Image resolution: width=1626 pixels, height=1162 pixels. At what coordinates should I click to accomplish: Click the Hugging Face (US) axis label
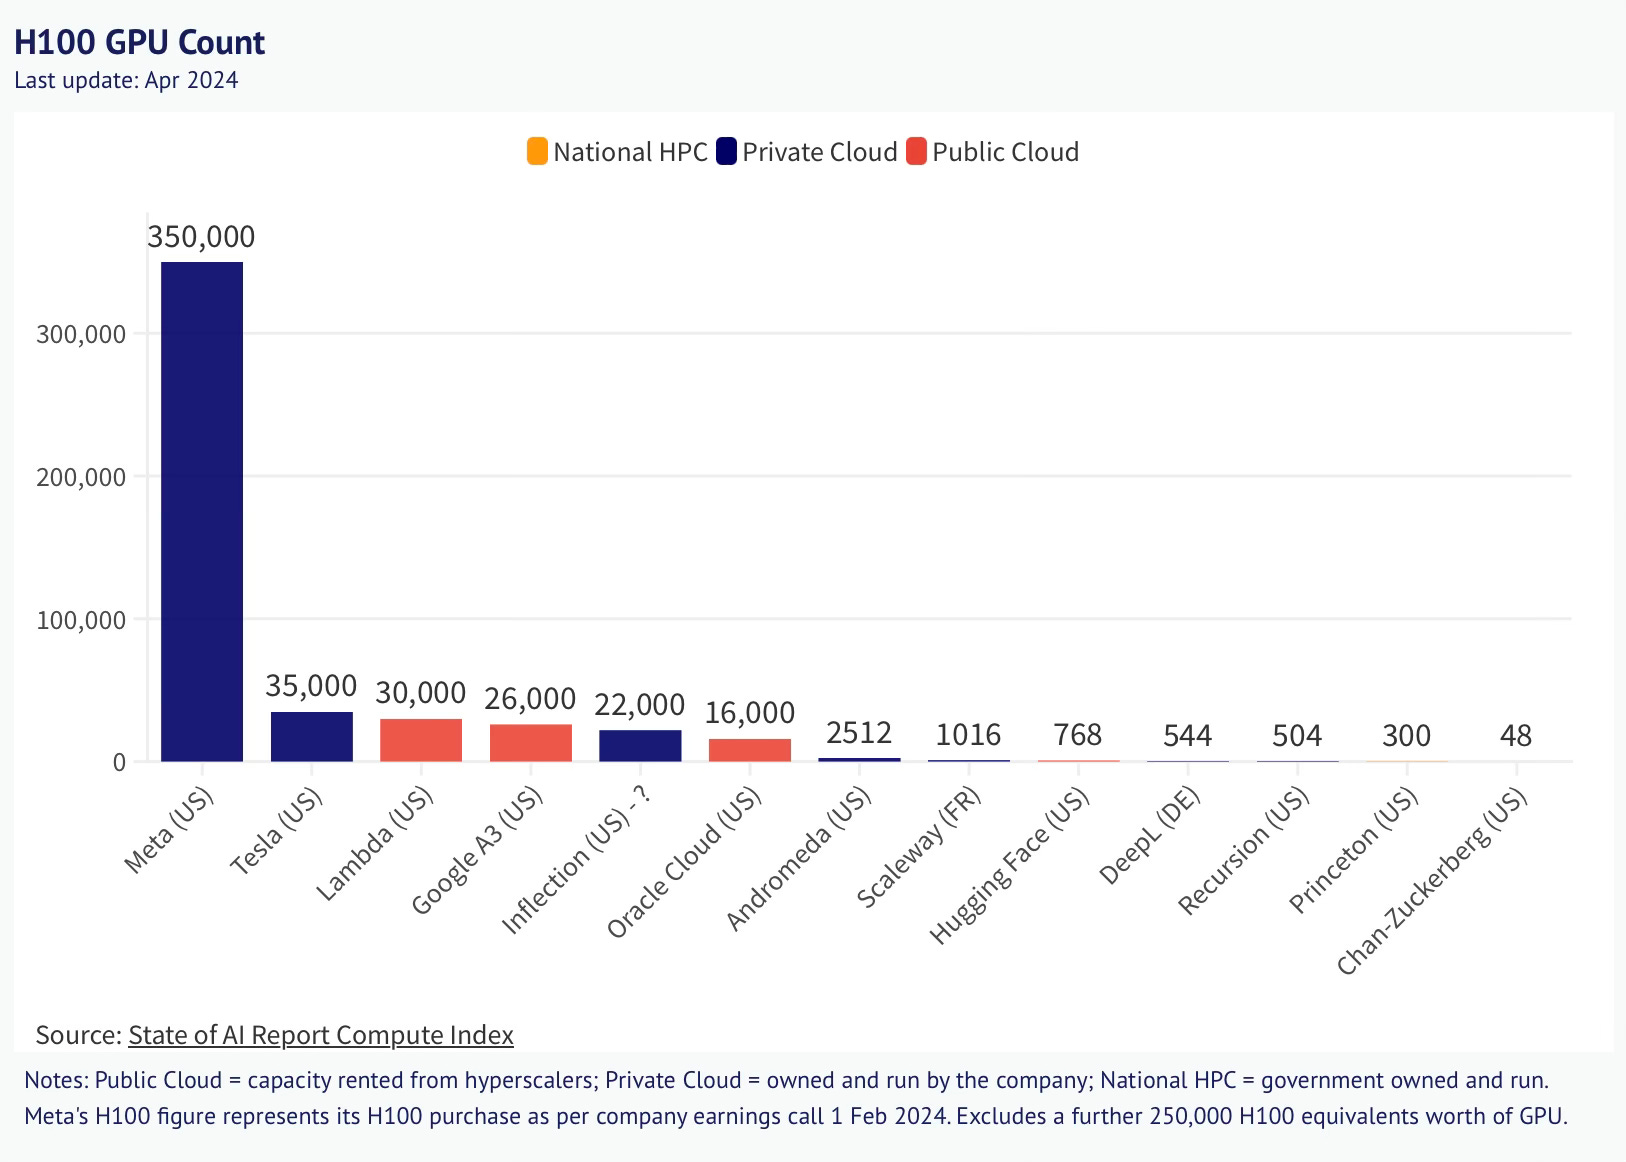tap(1009, 866)
